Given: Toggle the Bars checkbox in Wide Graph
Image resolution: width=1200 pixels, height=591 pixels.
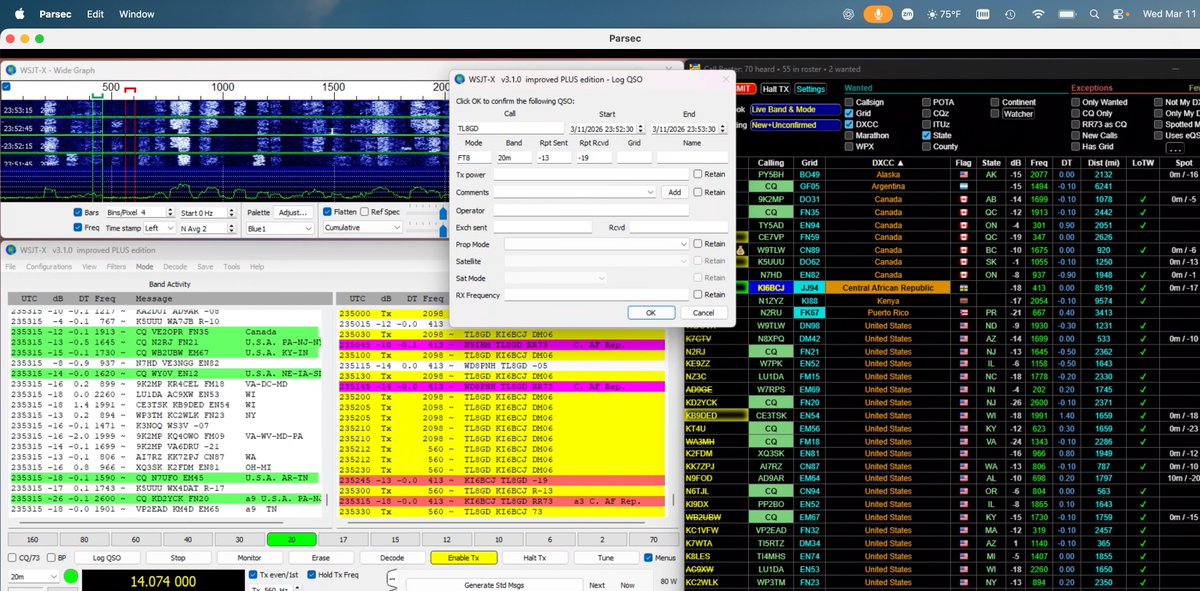Looking at the screenshot, I should click(78, 213).
